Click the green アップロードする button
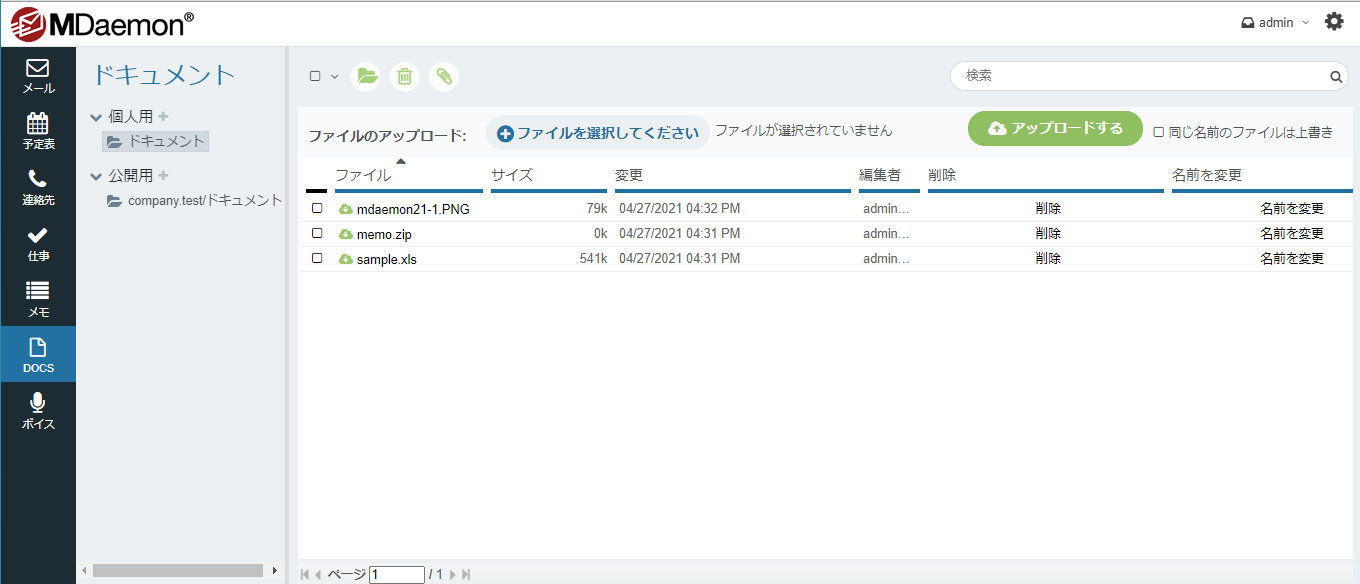Image resolution: width=1360 pixels, height=584 pixels. pos(1054,129)
